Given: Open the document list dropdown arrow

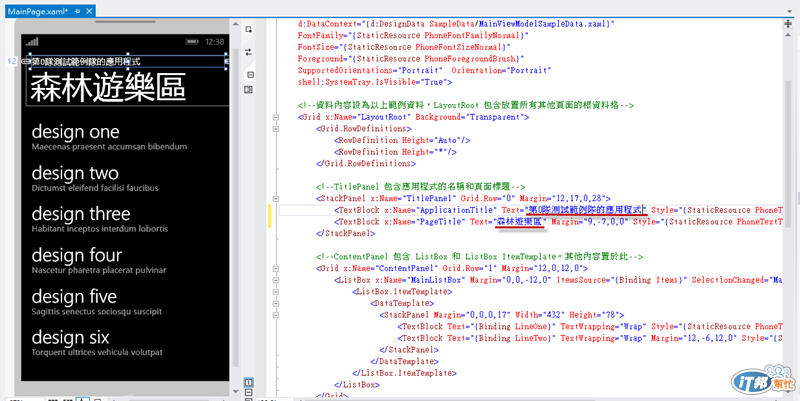Looking at the screenshot, I should (x=790, y=11).
